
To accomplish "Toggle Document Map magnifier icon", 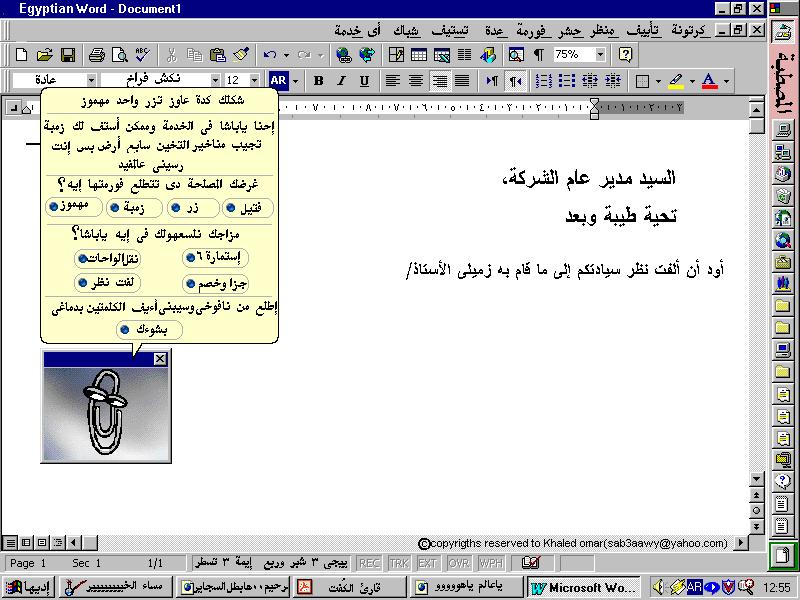I will pyautogui.click(x=516, y=55).
